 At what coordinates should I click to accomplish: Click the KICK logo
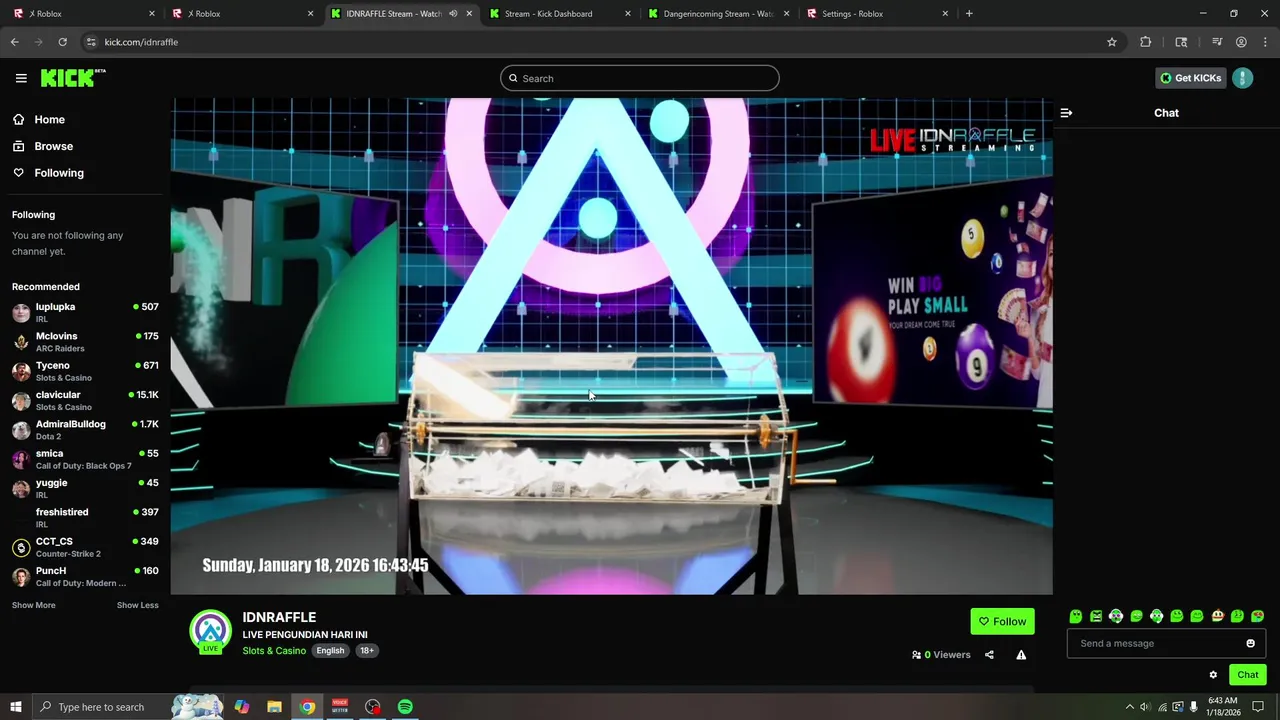point(73,78)
